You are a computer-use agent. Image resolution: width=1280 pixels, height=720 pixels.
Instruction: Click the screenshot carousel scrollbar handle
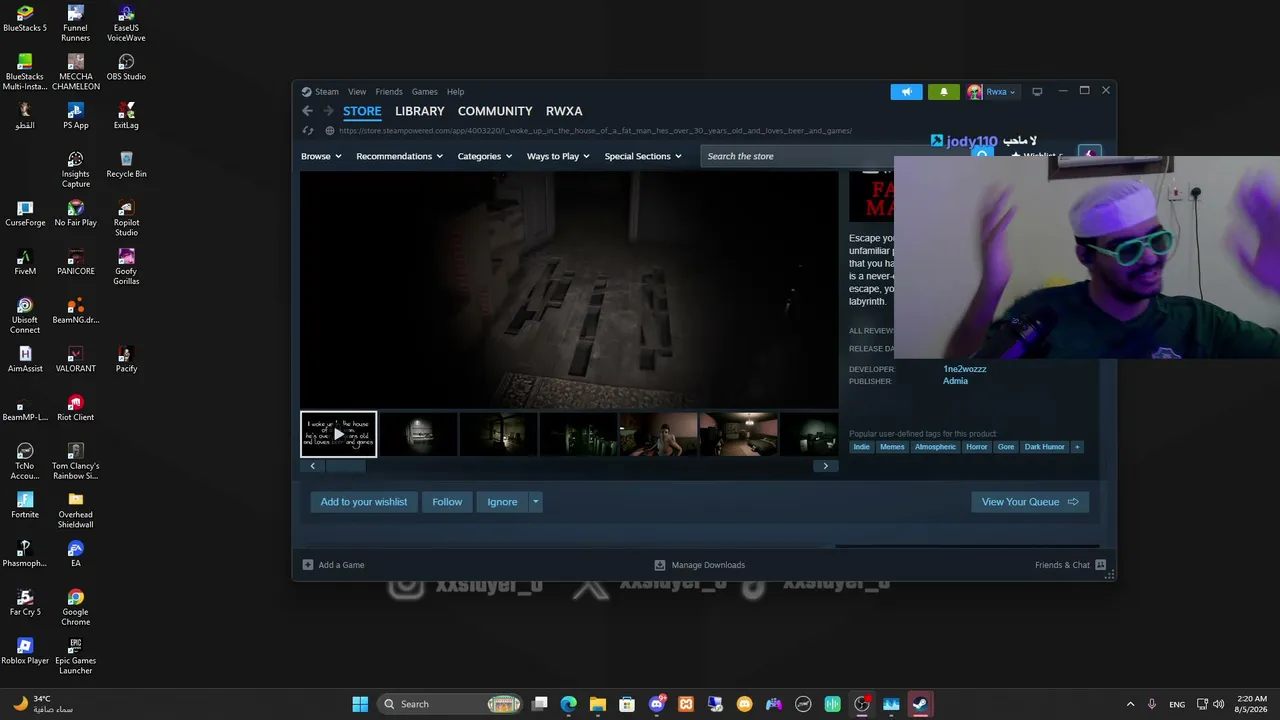345,466
